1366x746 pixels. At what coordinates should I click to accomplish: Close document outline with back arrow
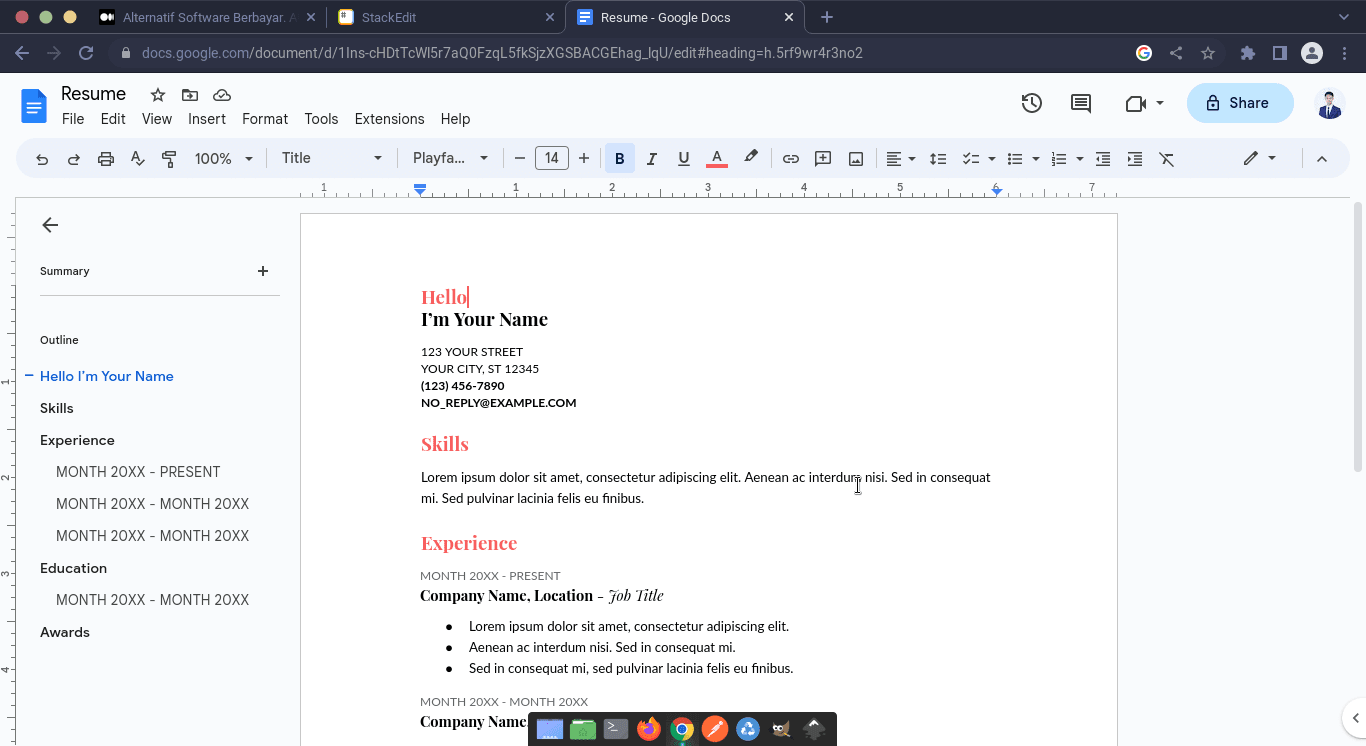click(x=50, y=225)
